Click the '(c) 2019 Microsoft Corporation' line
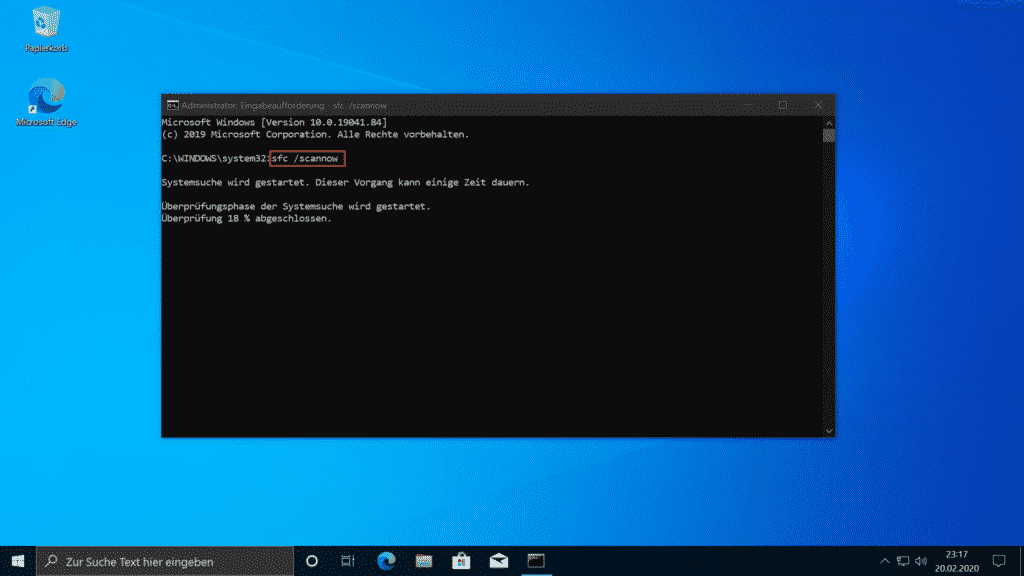The image size is (1024, 576). [x=315, y=135]
